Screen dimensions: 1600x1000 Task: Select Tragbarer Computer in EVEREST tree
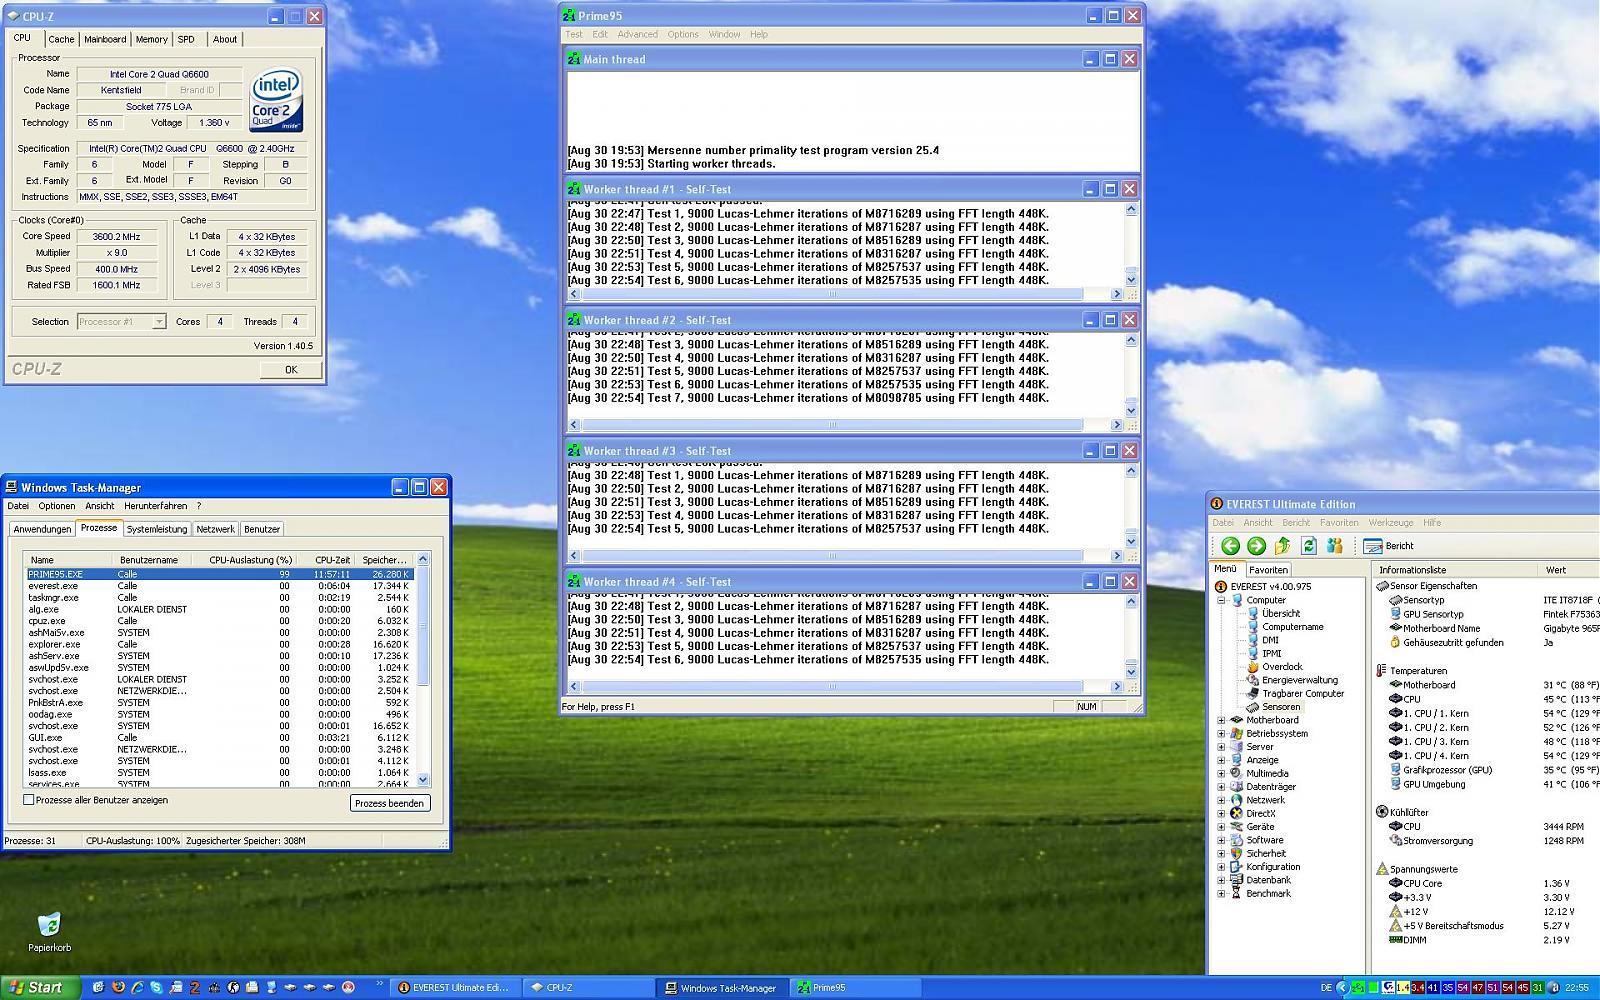point(1295,693)
